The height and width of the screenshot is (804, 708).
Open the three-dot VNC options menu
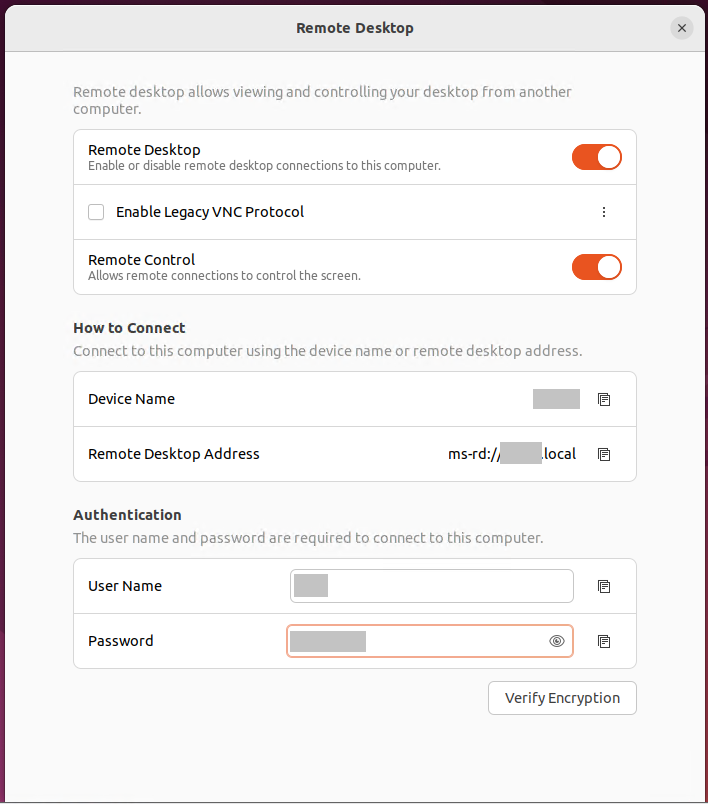604,212
